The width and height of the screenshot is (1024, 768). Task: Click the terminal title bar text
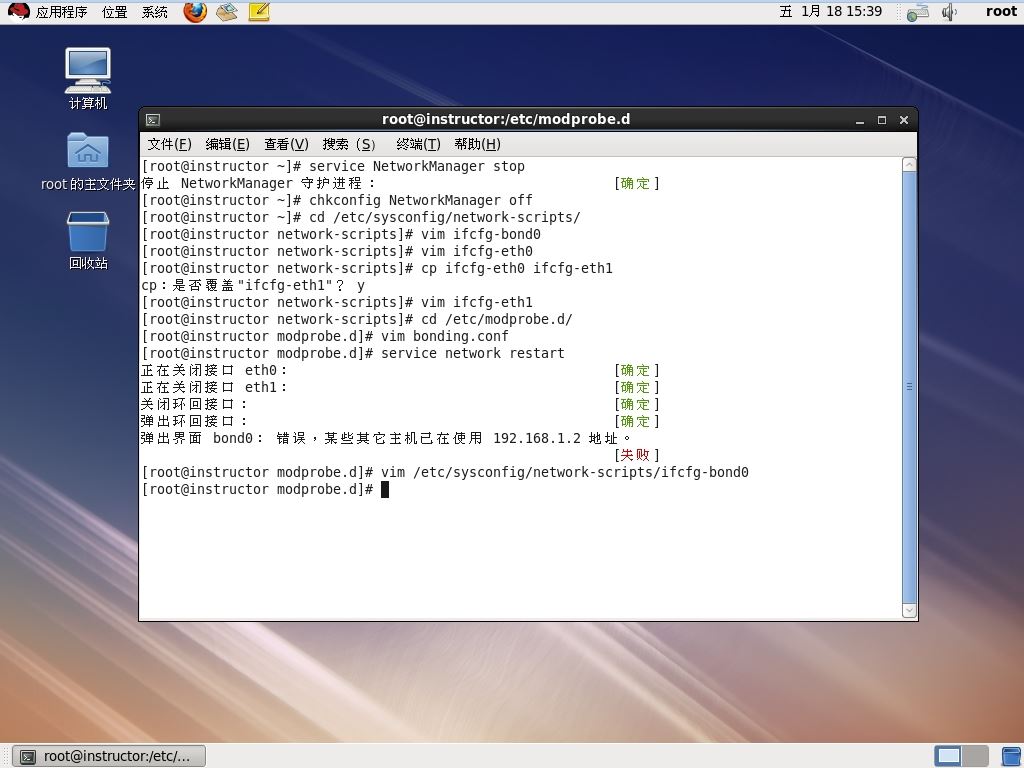coord(506,120)
